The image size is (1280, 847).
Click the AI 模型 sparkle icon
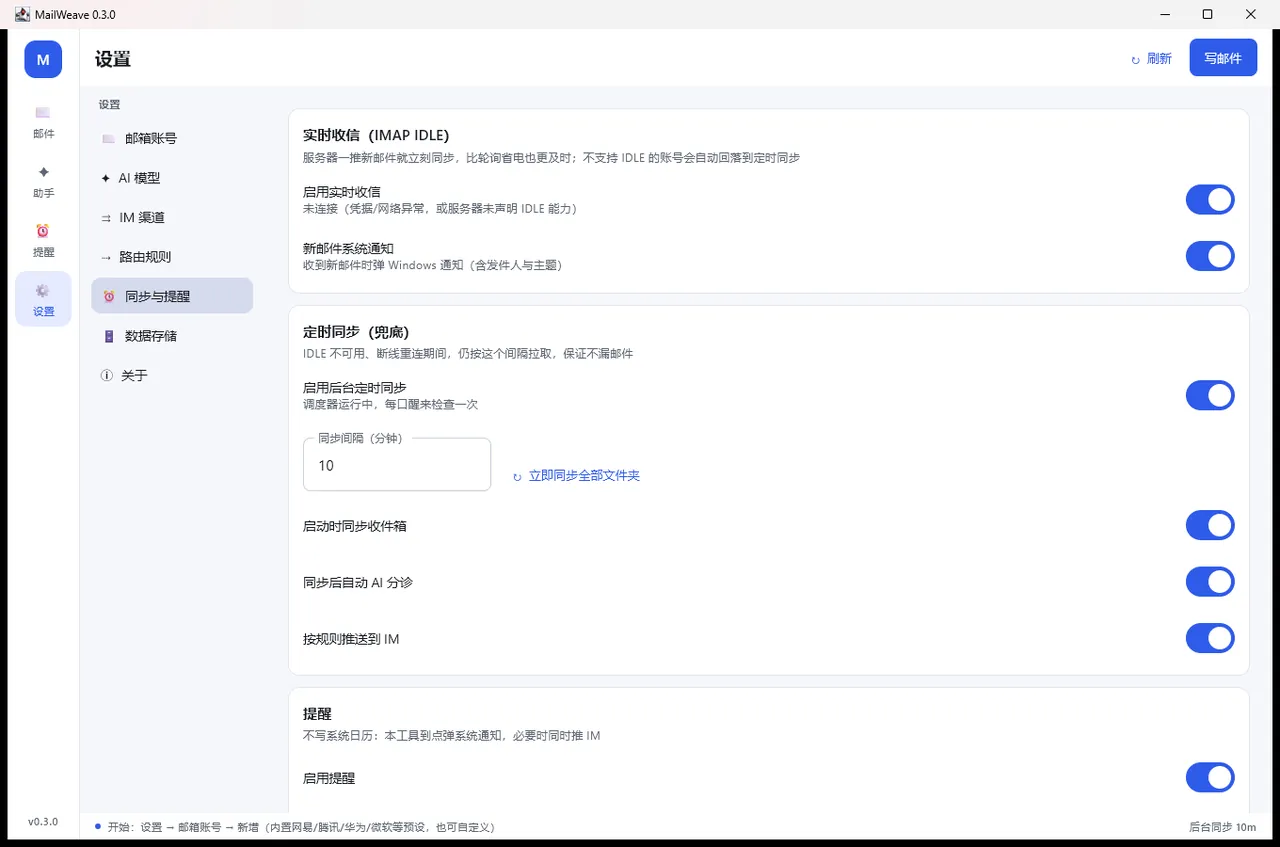coord(106,178)
